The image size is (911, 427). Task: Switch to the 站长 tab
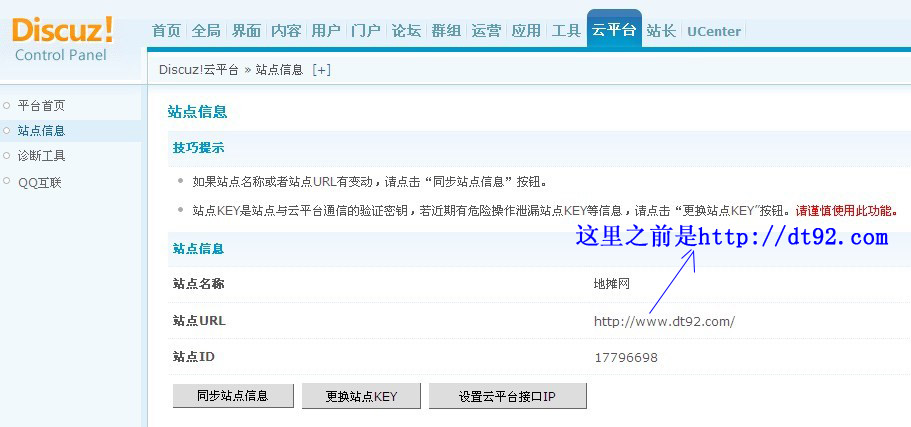point(662,31)
